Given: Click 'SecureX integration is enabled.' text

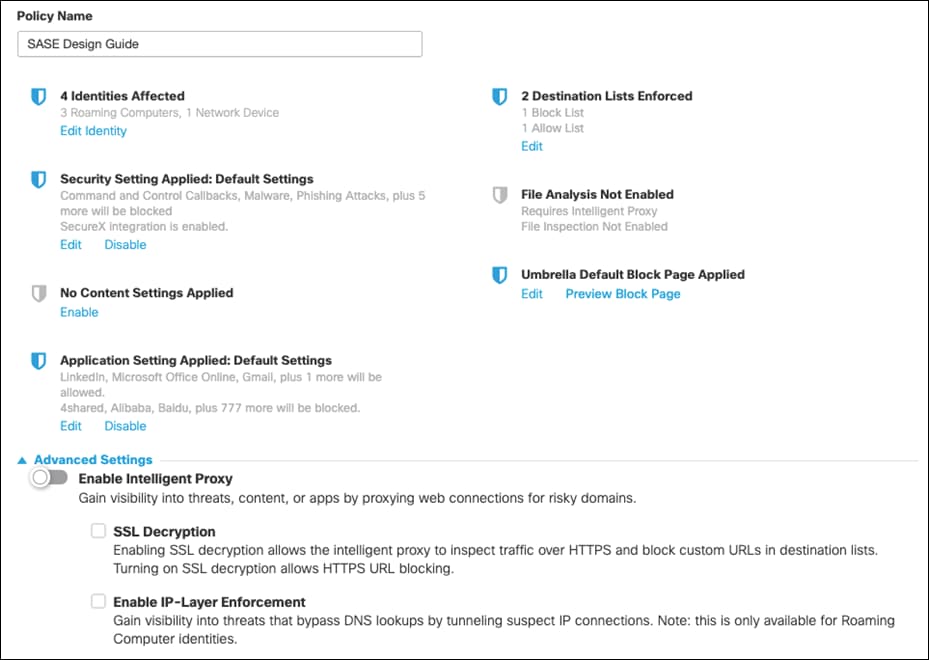Looking at the screenshot, I should [144, 226].
